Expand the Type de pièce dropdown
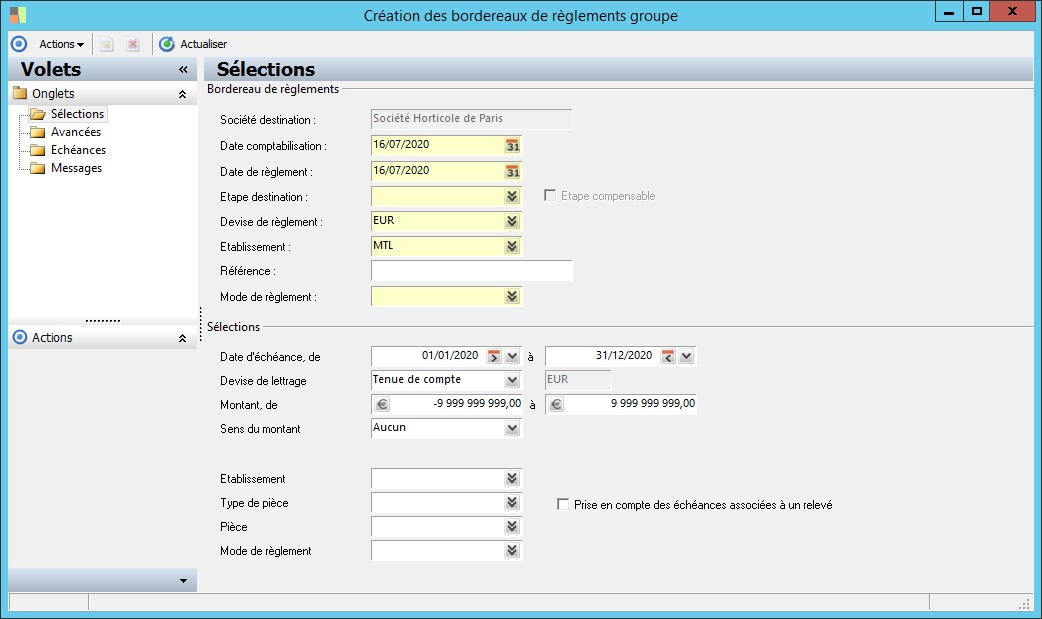The image size is (1042, 619). click(x=512, y=502)
